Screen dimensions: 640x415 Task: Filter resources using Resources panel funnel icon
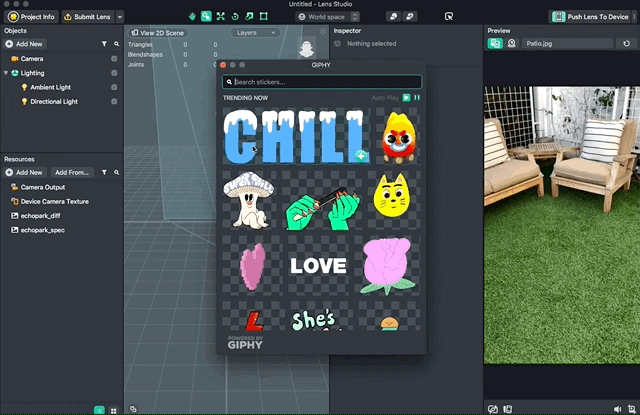tap(104, 172)
